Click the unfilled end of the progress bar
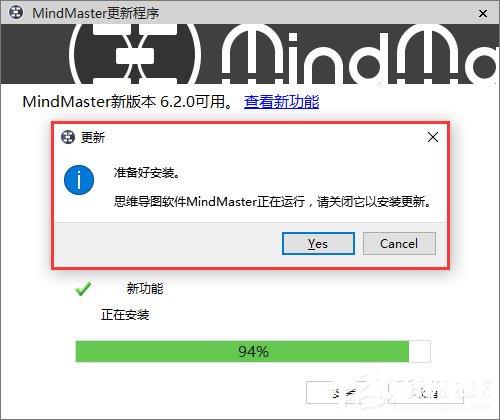 pos(420,351)
